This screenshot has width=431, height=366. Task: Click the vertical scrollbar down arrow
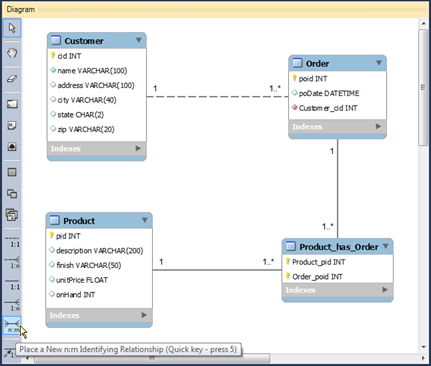click(x=423, y=347)
